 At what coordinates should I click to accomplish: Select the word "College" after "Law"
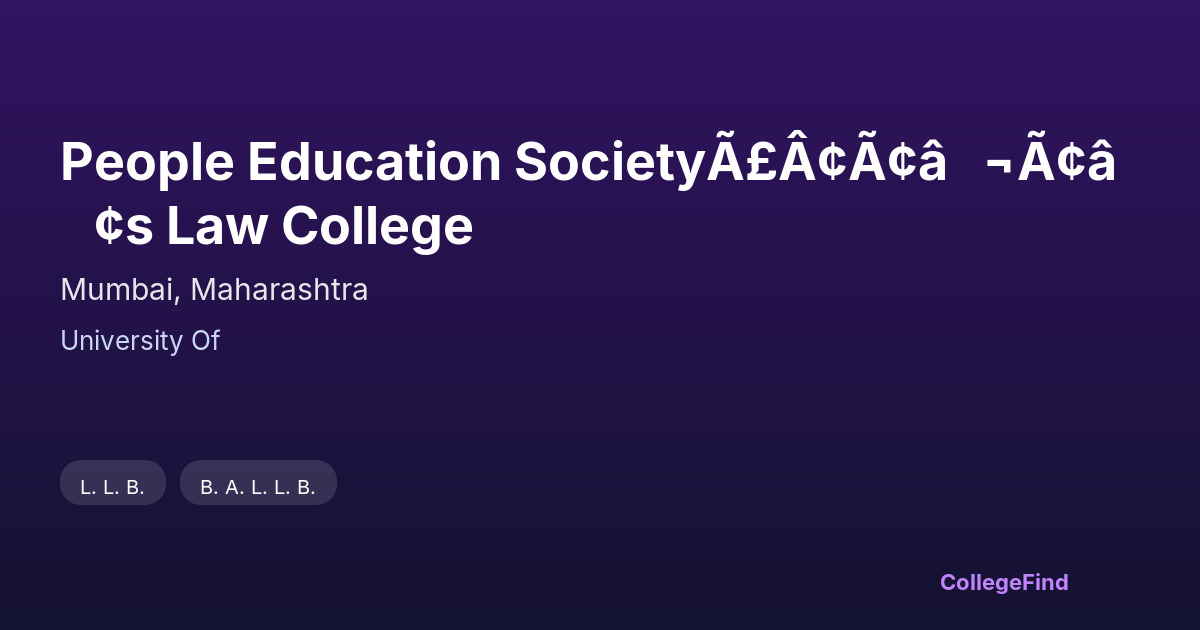click(x=377, y=226)
